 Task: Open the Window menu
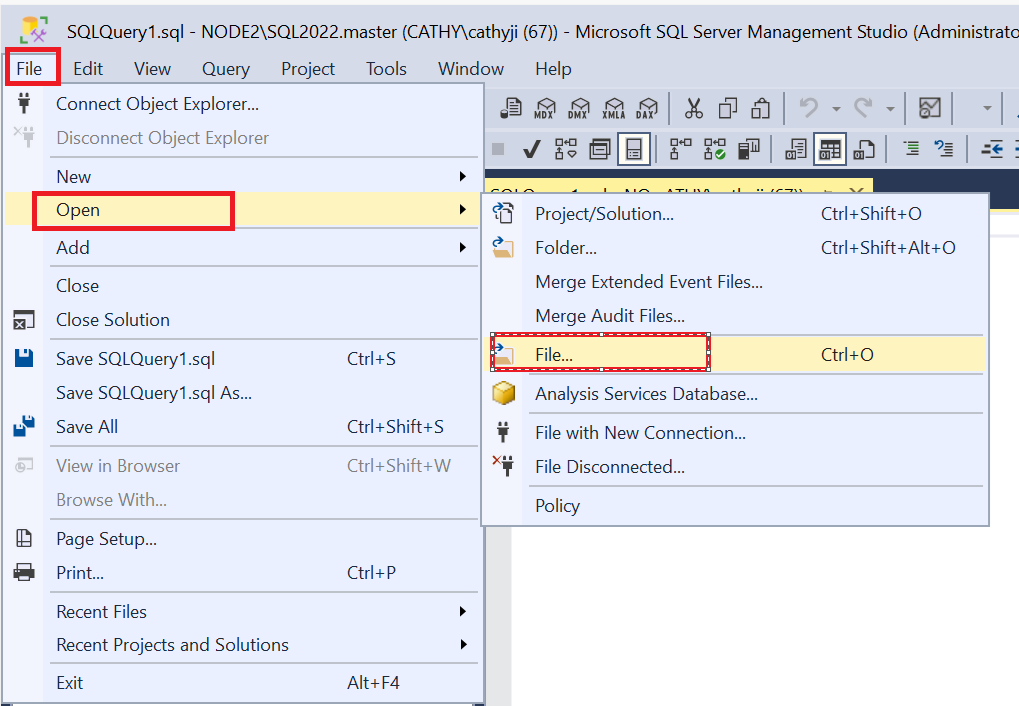click(x=471, y=68)
